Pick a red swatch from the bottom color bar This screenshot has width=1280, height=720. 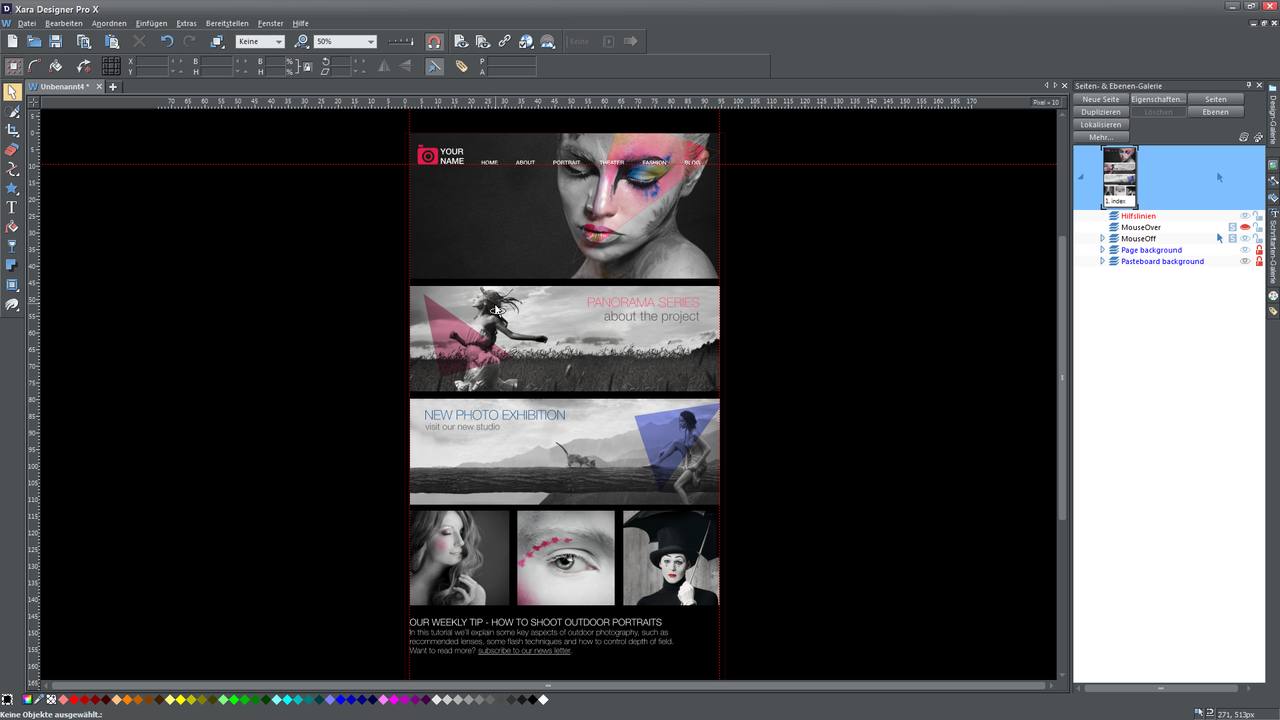(x=75, y=699)
